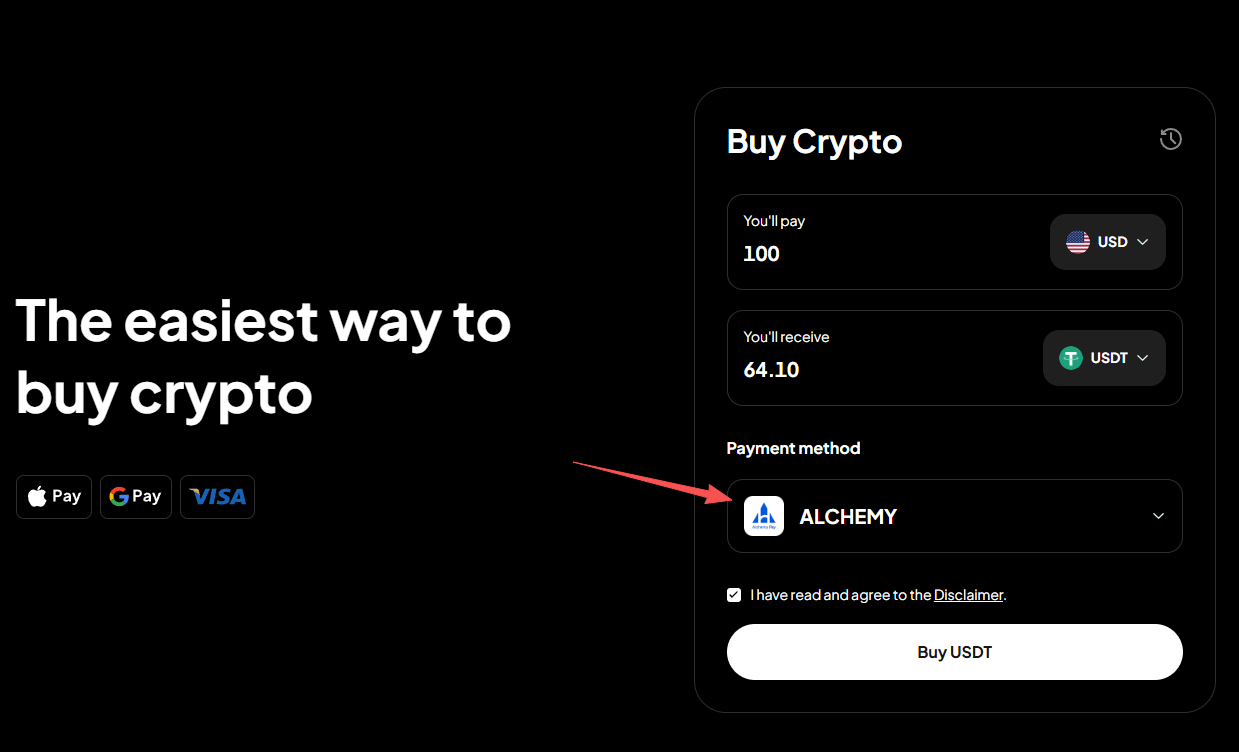Click the agreement text beside the checkbox
This screenshot has width=1239, height=752.
coord(841,595)
